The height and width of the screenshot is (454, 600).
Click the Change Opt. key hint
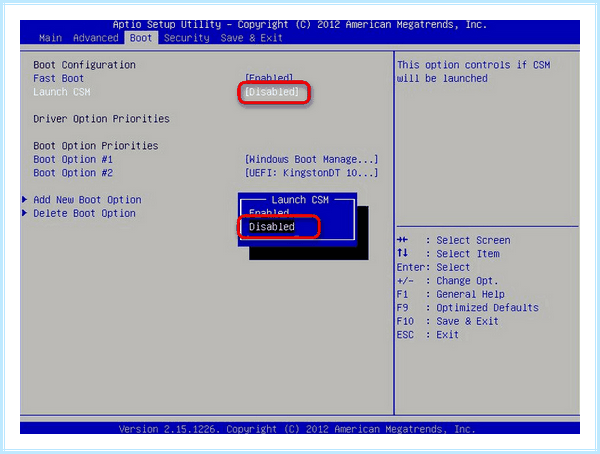(x=447, y=281)
